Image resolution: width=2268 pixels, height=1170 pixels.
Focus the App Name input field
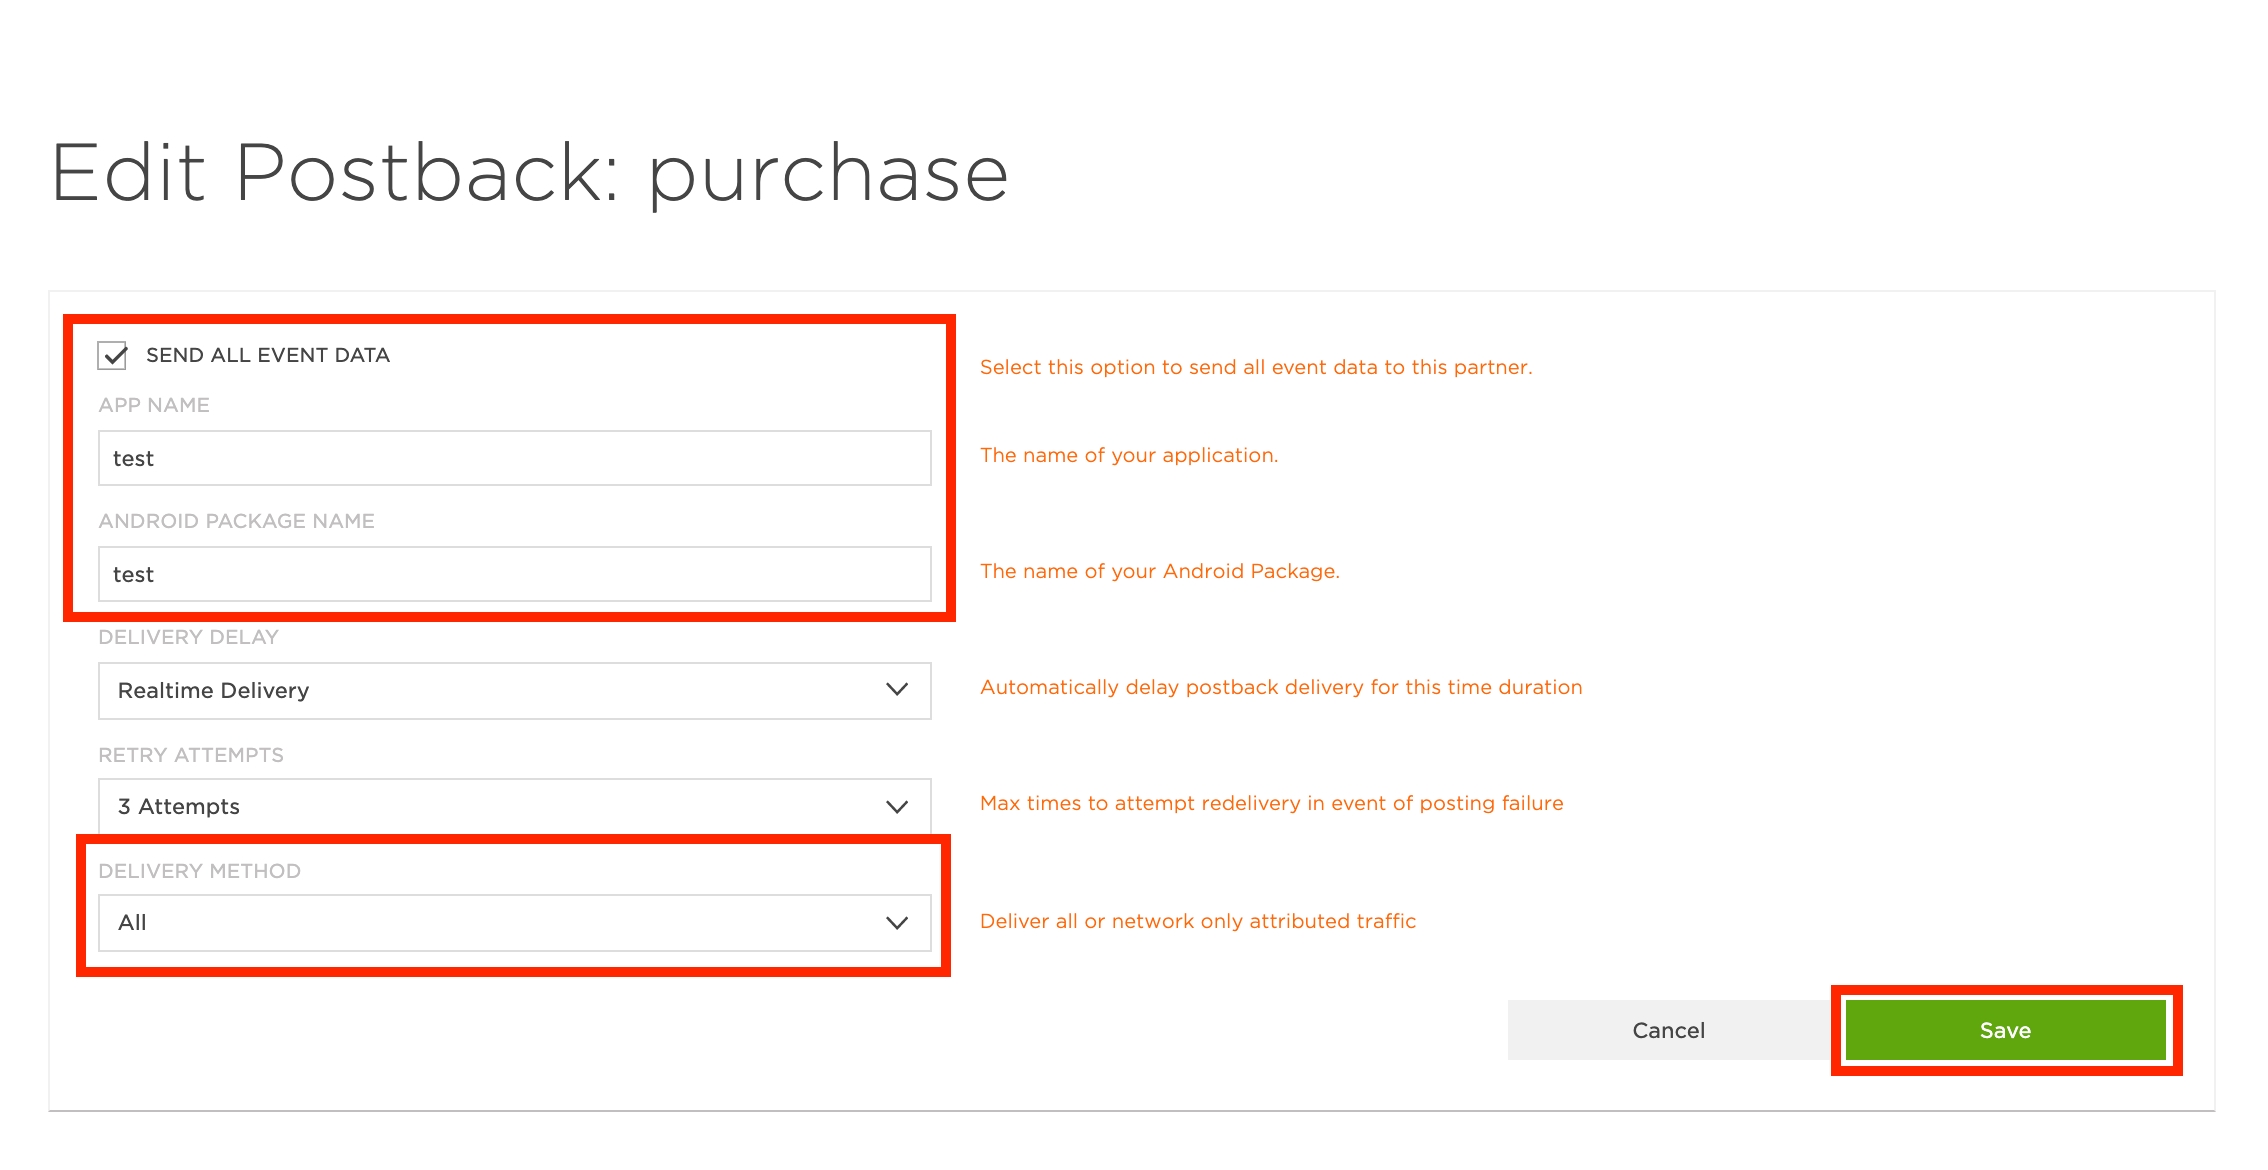pos(514,458)
